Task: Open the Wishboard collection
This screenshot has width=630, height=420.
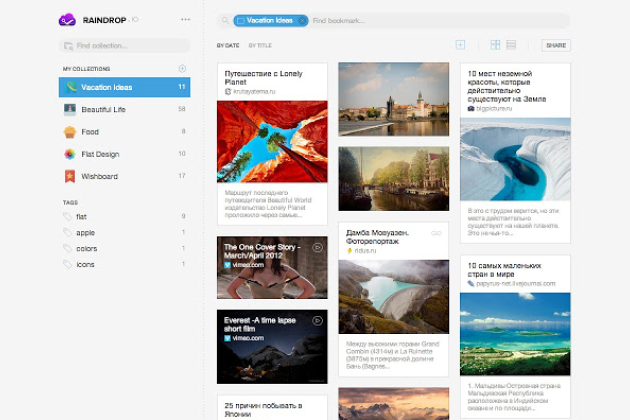Action: tap(125, 176)
